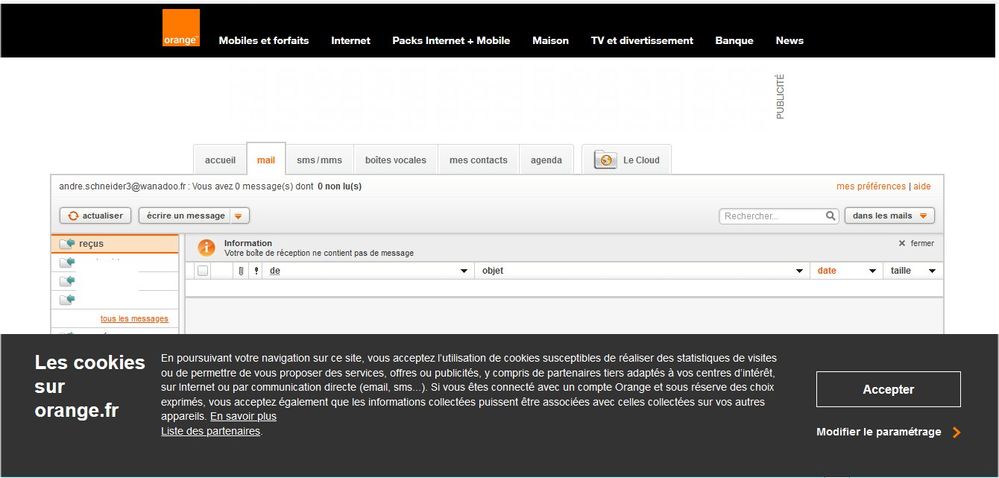Viewport: 999px width, 478px height.
Task: Click the Orange logo
Action: coord(181,28)
